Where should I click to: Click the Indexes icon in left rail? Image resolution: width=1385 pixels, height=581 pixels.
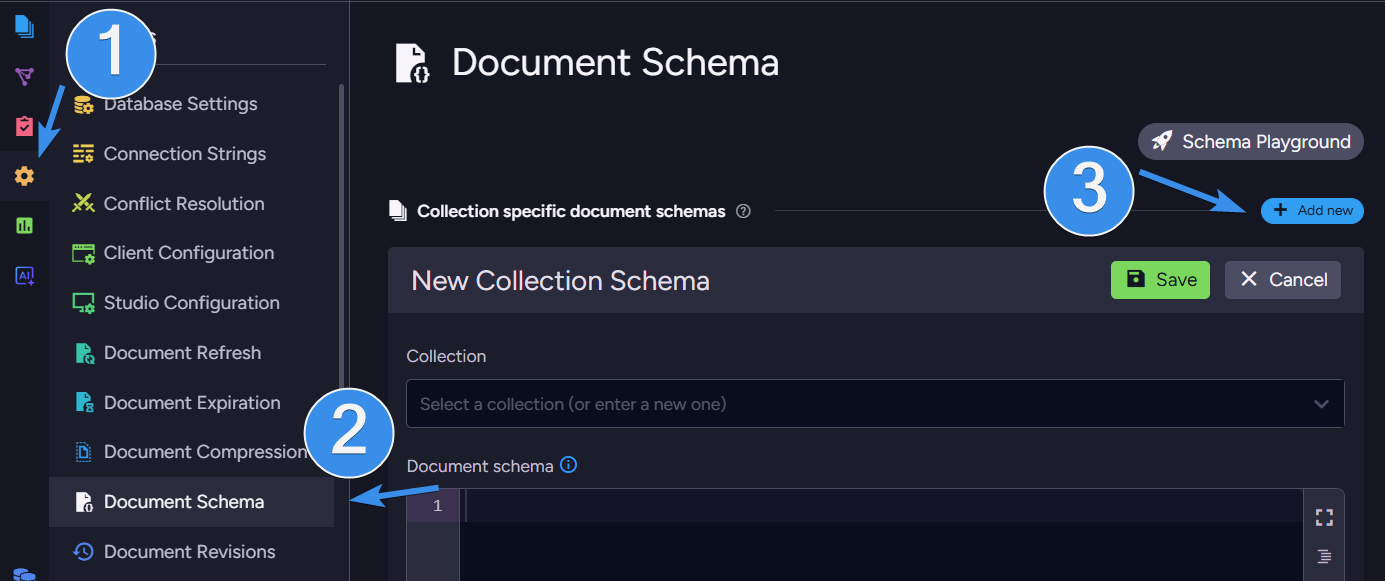24,77
